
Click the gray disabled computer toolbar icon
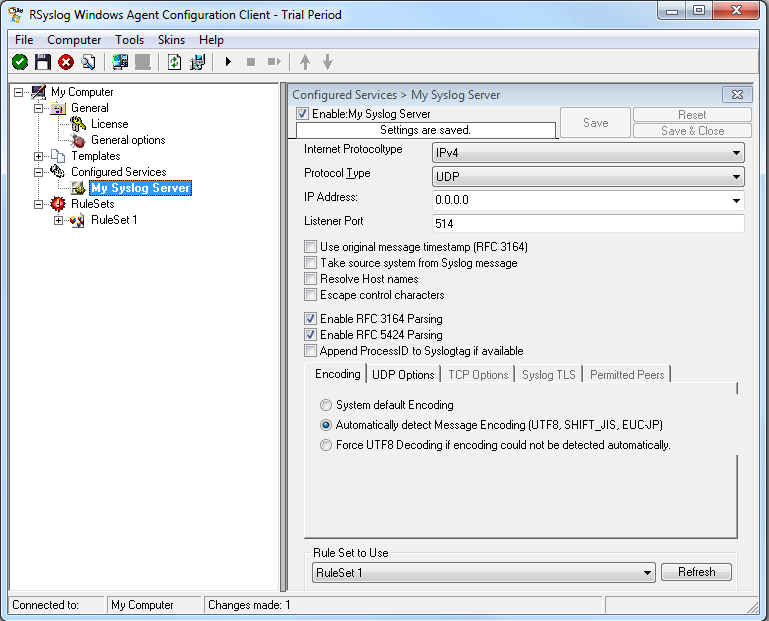pyautogui.click(x=143, y=62)
